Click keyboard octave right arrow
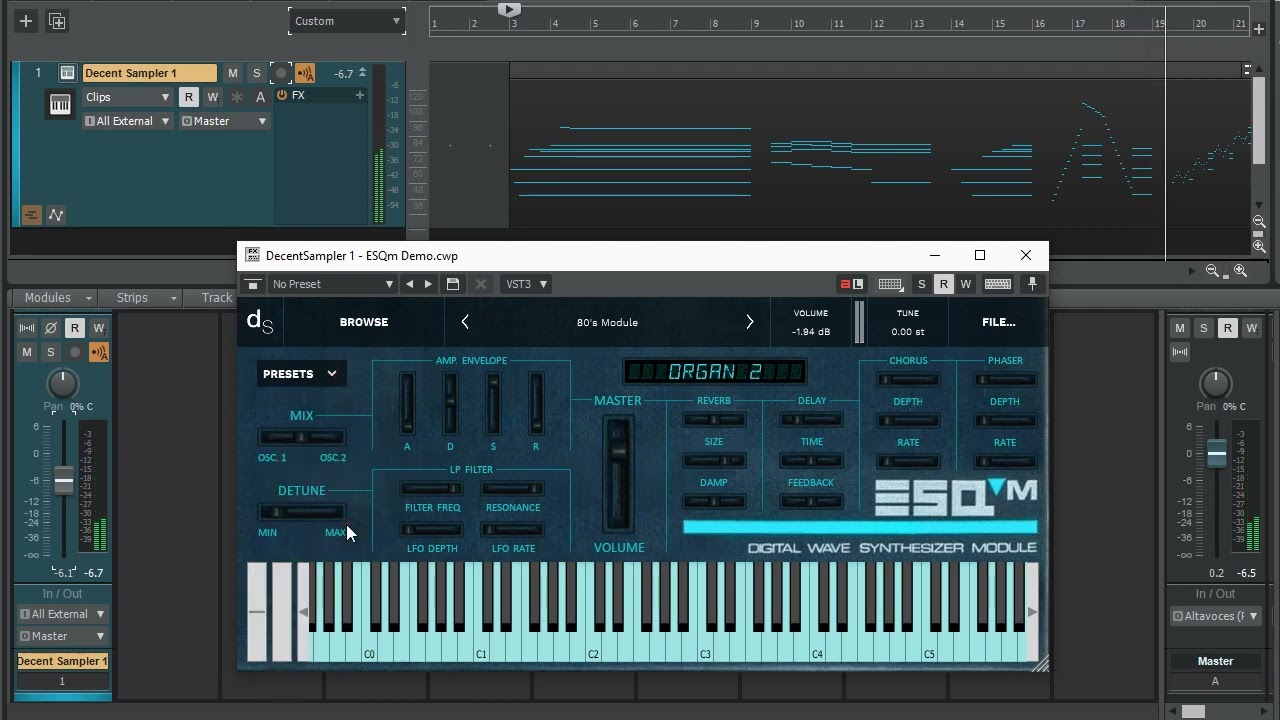The width and height of the screenshot is (1280, 720). click(x=1032, y=612)
